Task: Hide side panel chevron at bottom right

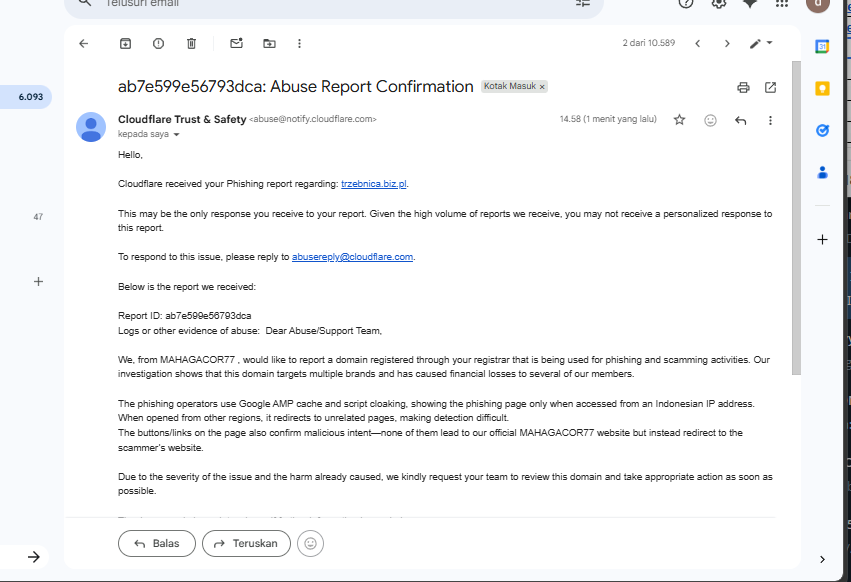Action: click(822, 559)
